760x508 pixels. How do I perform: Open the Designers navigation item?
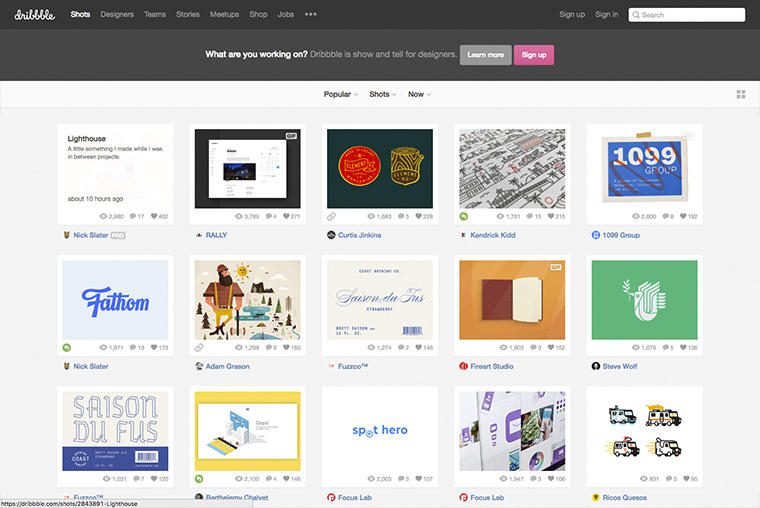117,14
